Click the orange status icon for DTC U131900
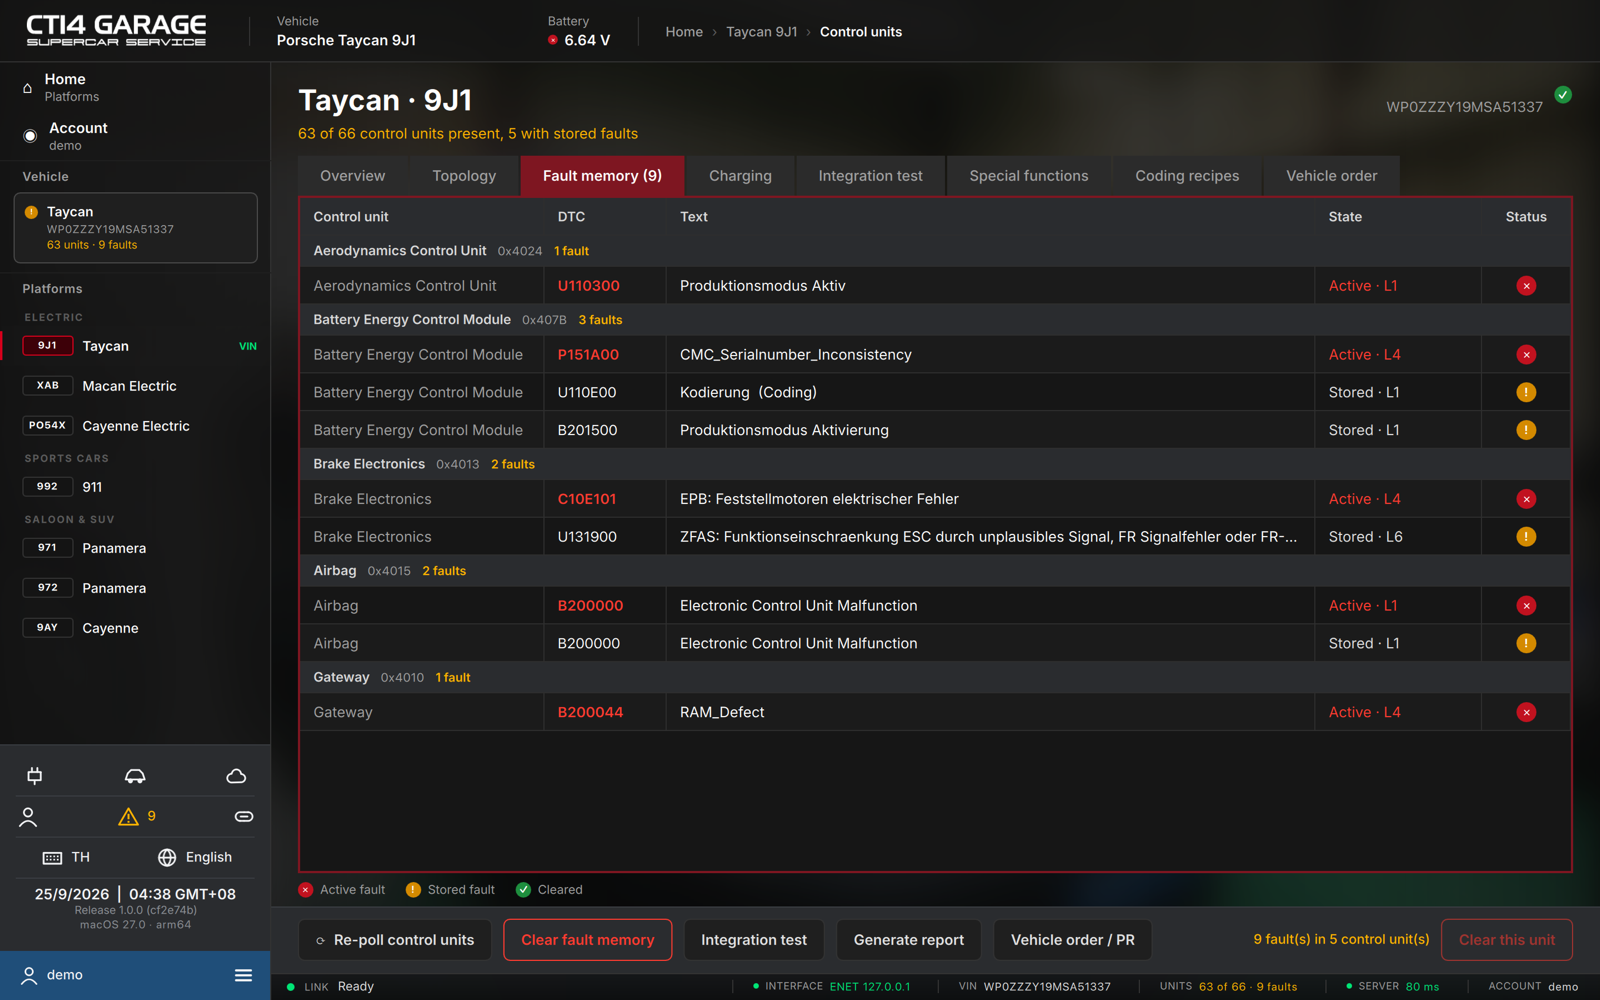This screenshot has height=1000, width=1600. click(x=1526, y=537)
